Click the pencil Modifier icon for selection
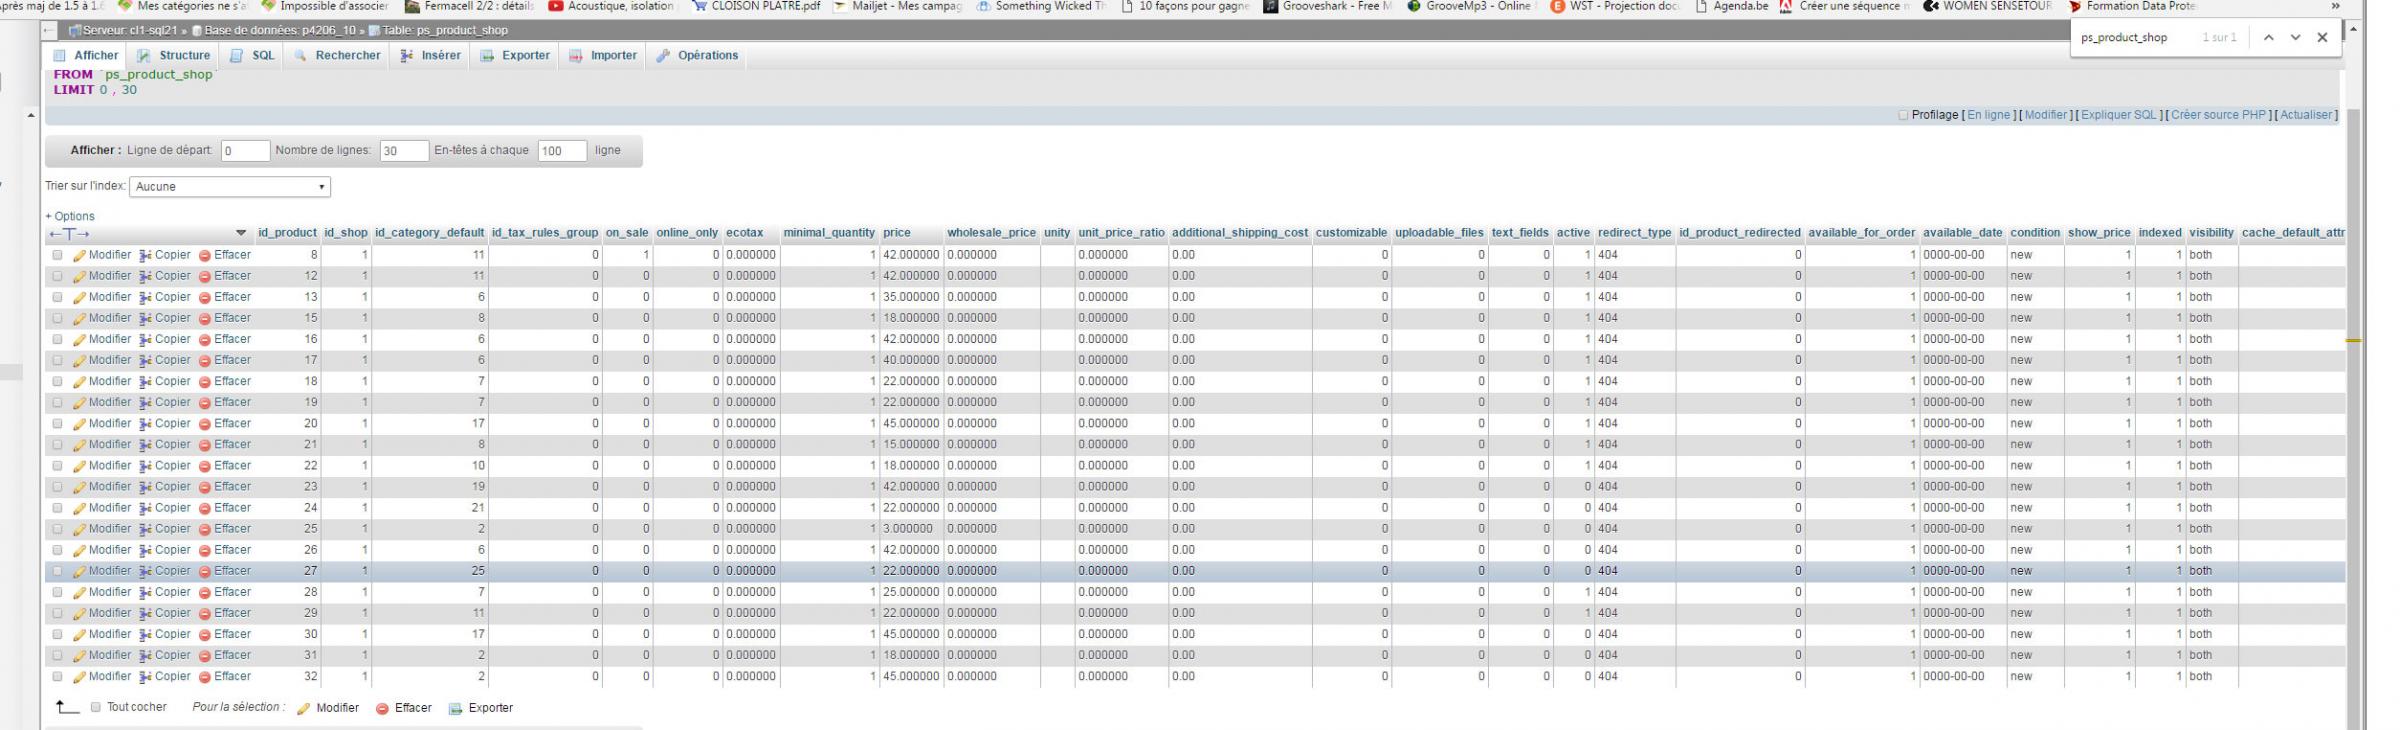 (304, 709)
